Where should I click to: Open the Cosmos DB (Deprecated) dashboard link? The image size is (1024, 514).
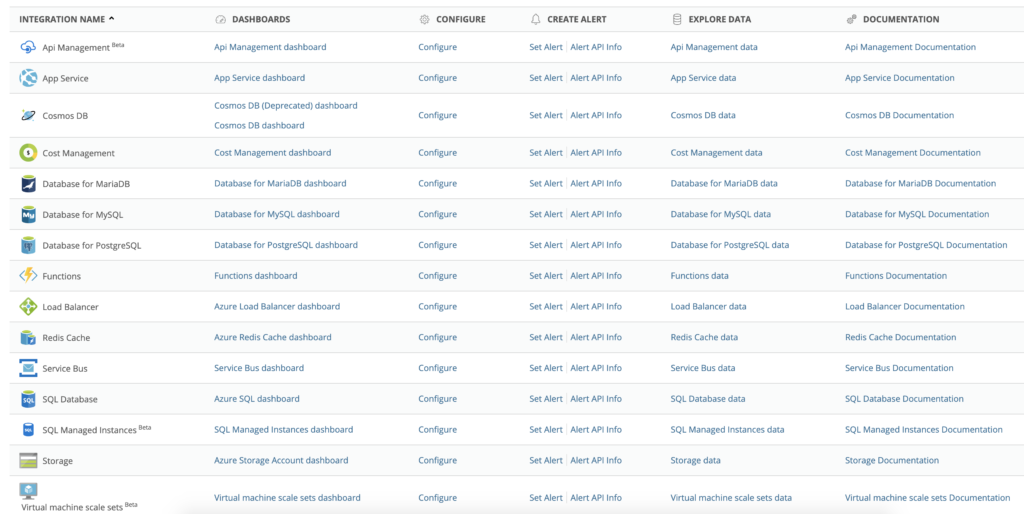[x=286, y=105]
